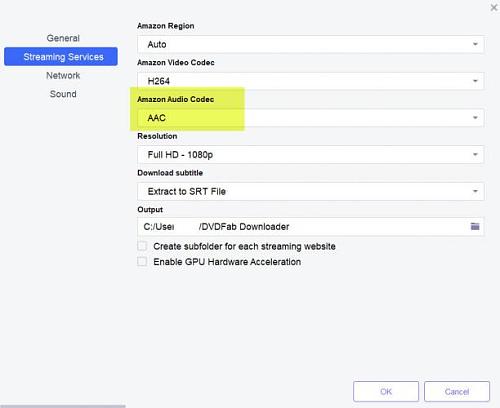
Task: Open the Amazon Region combo box showing Auto
Action: coord(310,44)
